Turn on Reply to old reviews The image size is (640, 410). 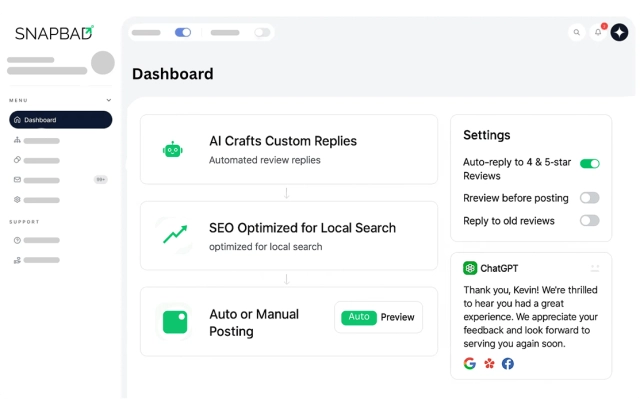click(589, 220)
